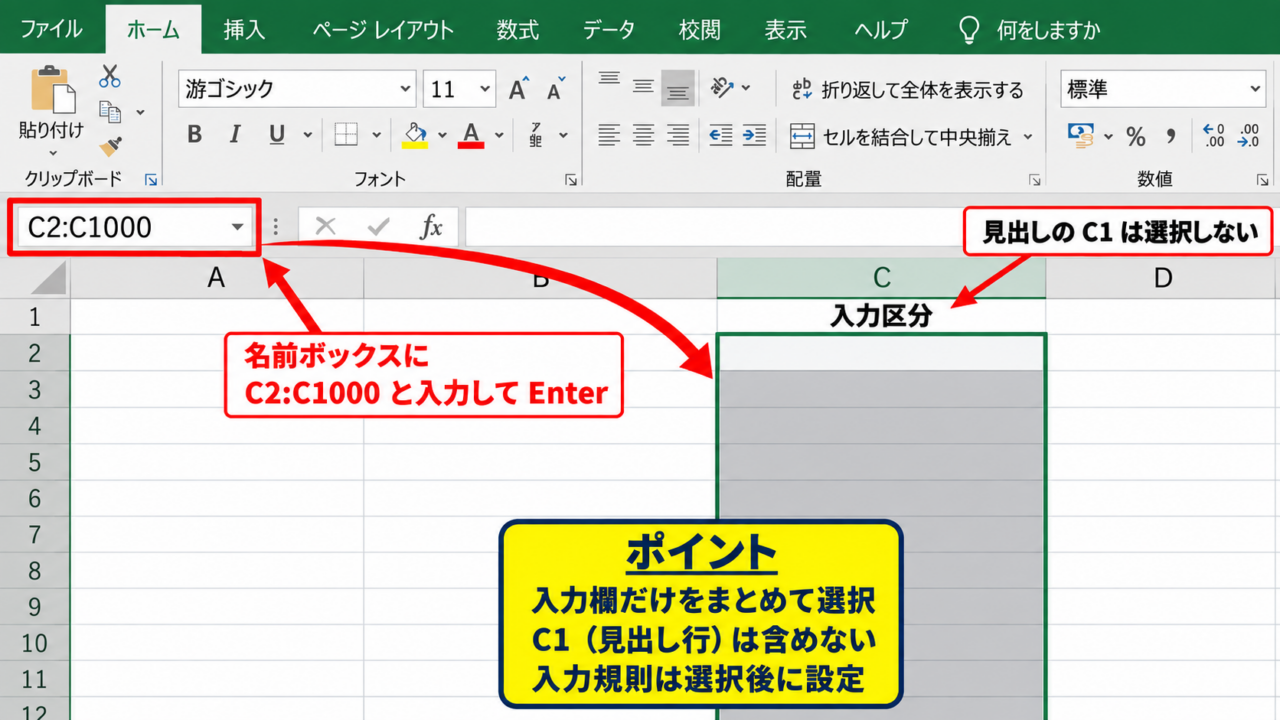Click 折り返して全体を表示する wrap text button

908,90
